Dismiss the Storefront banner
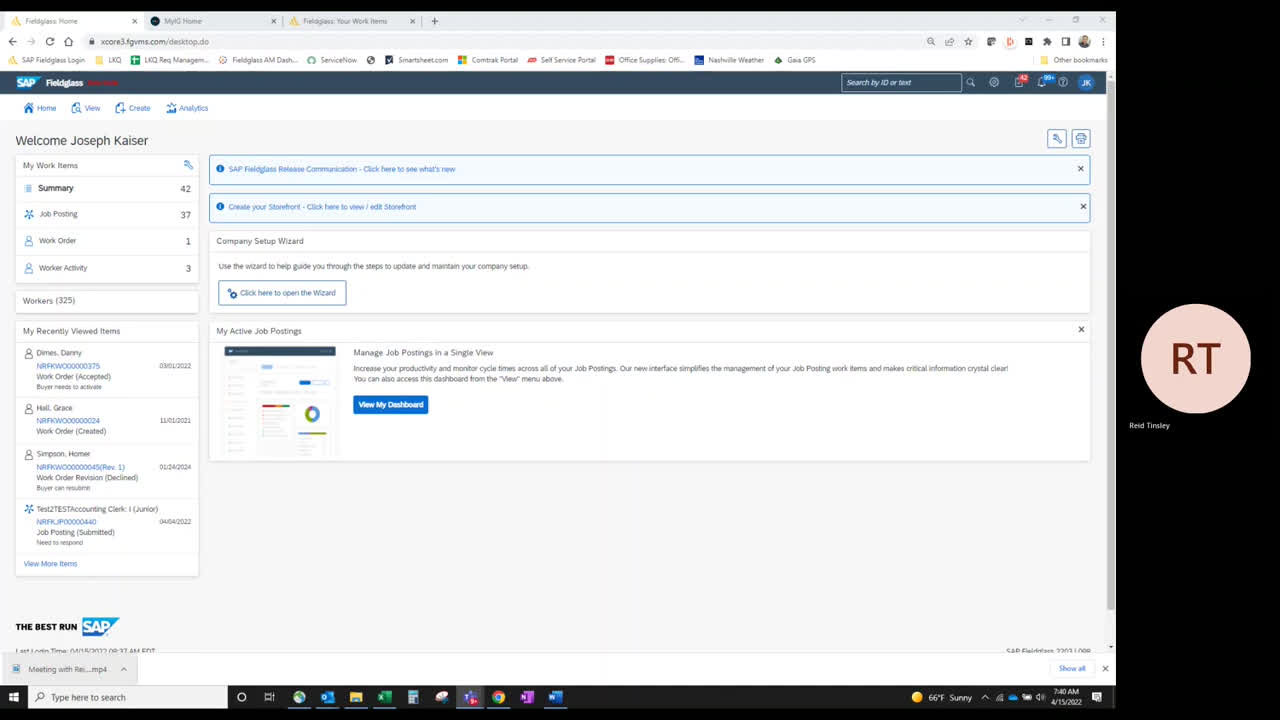1280x720 pixels. (1083, 206)
